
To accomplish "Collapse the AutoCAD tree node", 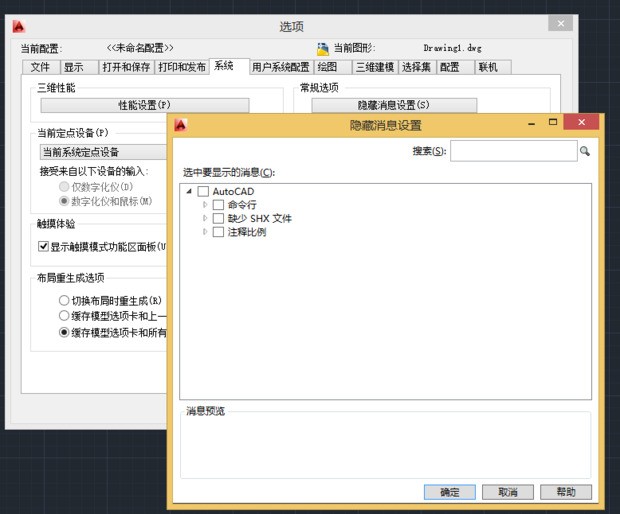I will pos(189,191).
